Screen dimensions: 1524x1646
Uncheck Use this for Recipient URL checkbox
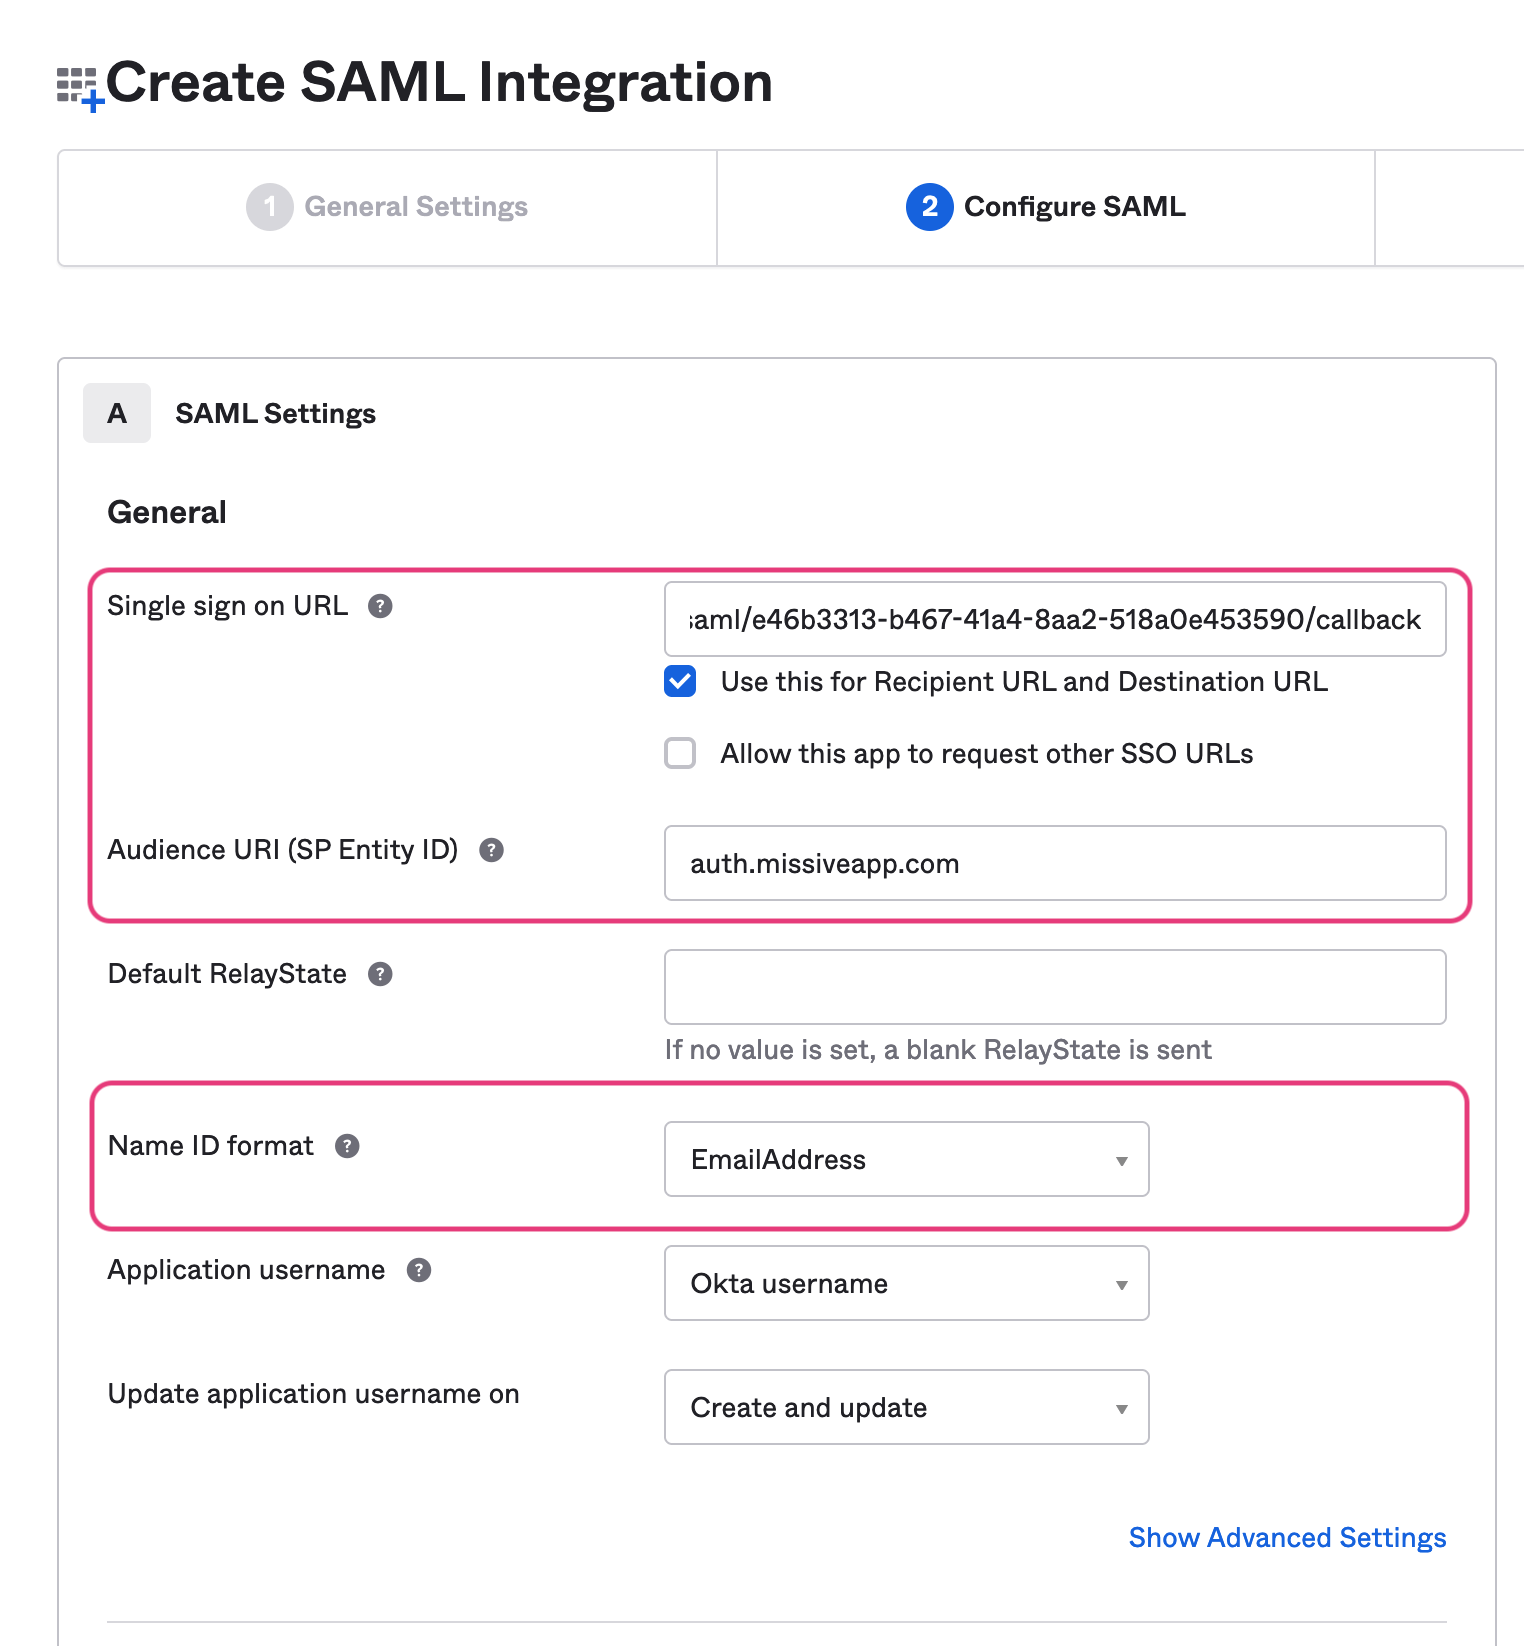pyautogui.click(x=680, y=682)
